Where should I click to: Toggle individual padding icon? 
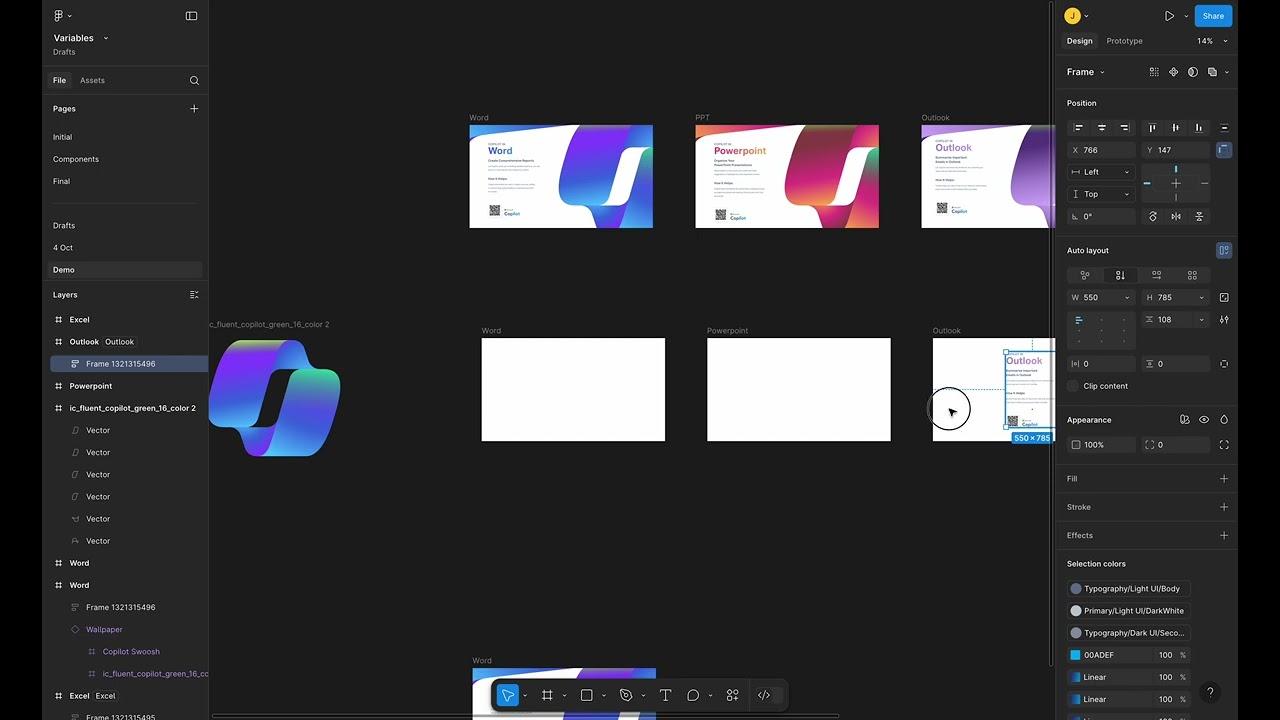click(1224, 364)
